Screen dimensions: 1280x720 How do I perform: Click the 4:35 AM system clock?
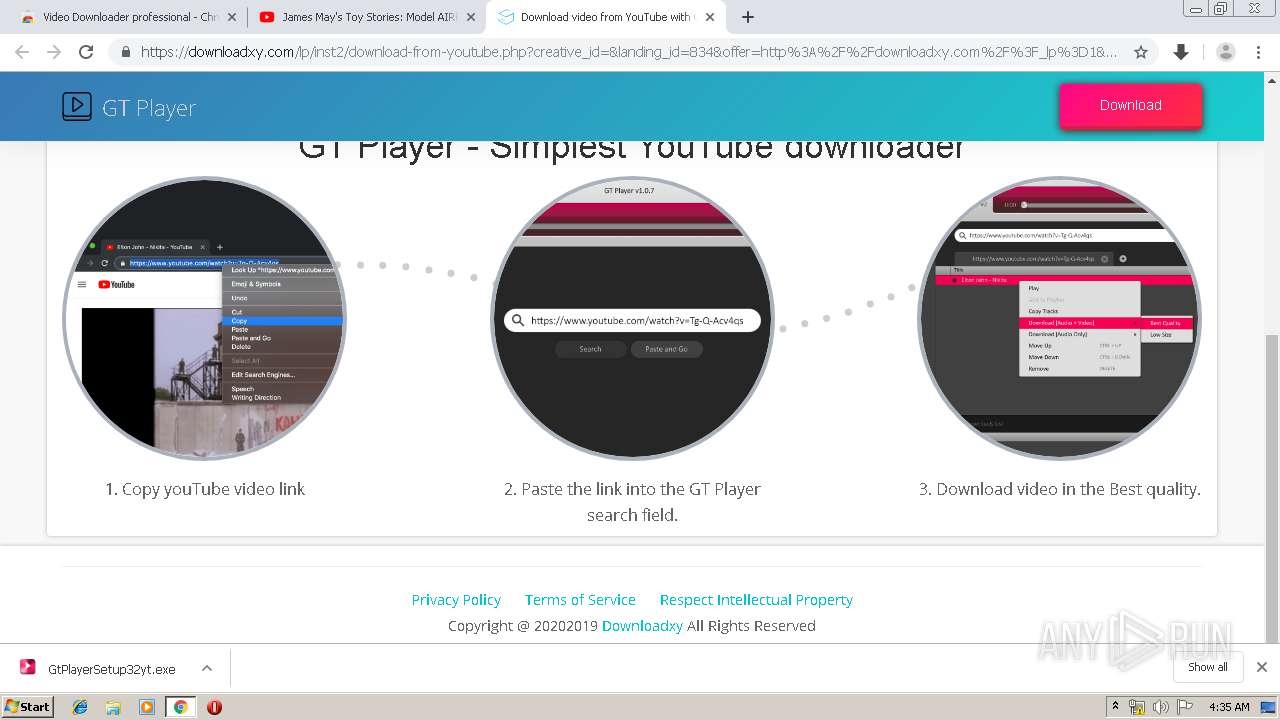tap(1229, 707)
